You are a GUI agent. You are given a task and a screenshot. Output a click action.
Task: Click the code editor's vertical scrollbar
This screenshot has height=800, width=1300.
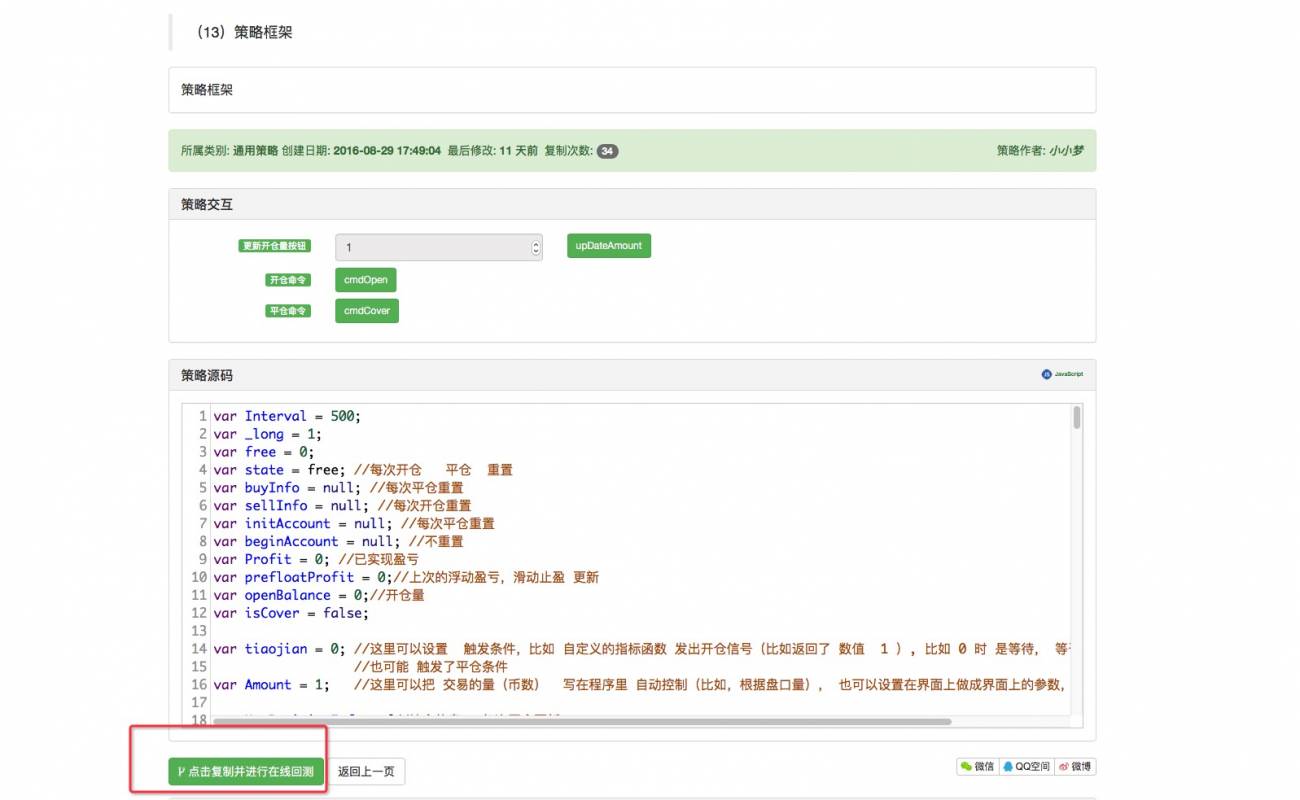pyautogui.click(x=1077, y=417)
